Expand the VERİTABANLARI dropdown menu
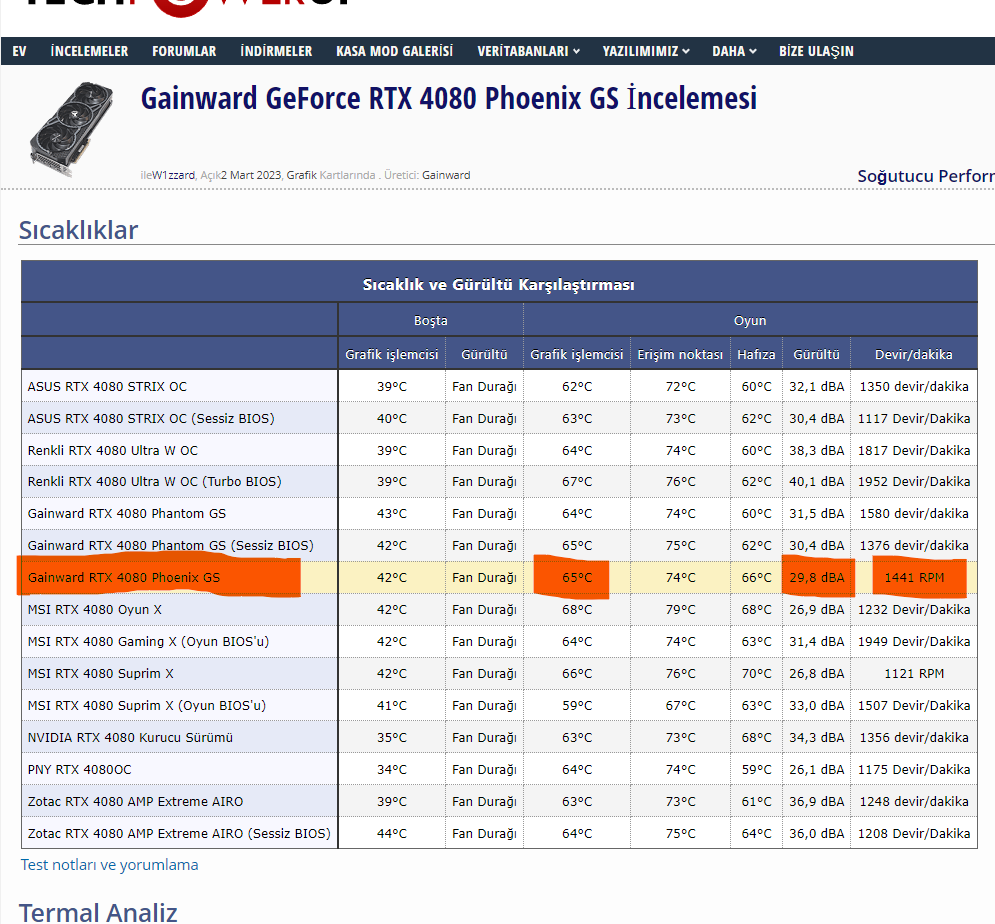This screenshot has height=924, width=995. coord(529,51)
